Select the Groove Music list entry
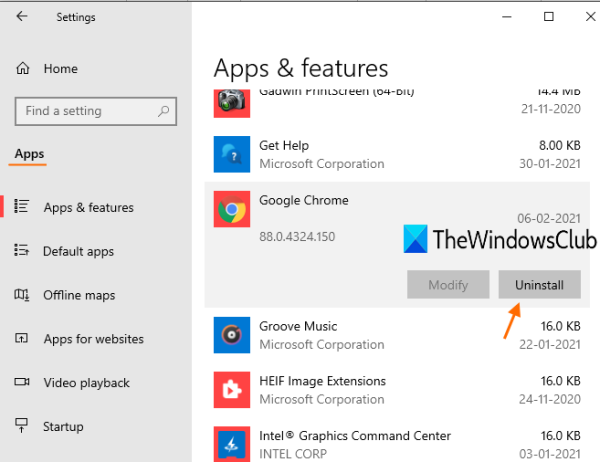600x462 pixels. click(400, 335)
